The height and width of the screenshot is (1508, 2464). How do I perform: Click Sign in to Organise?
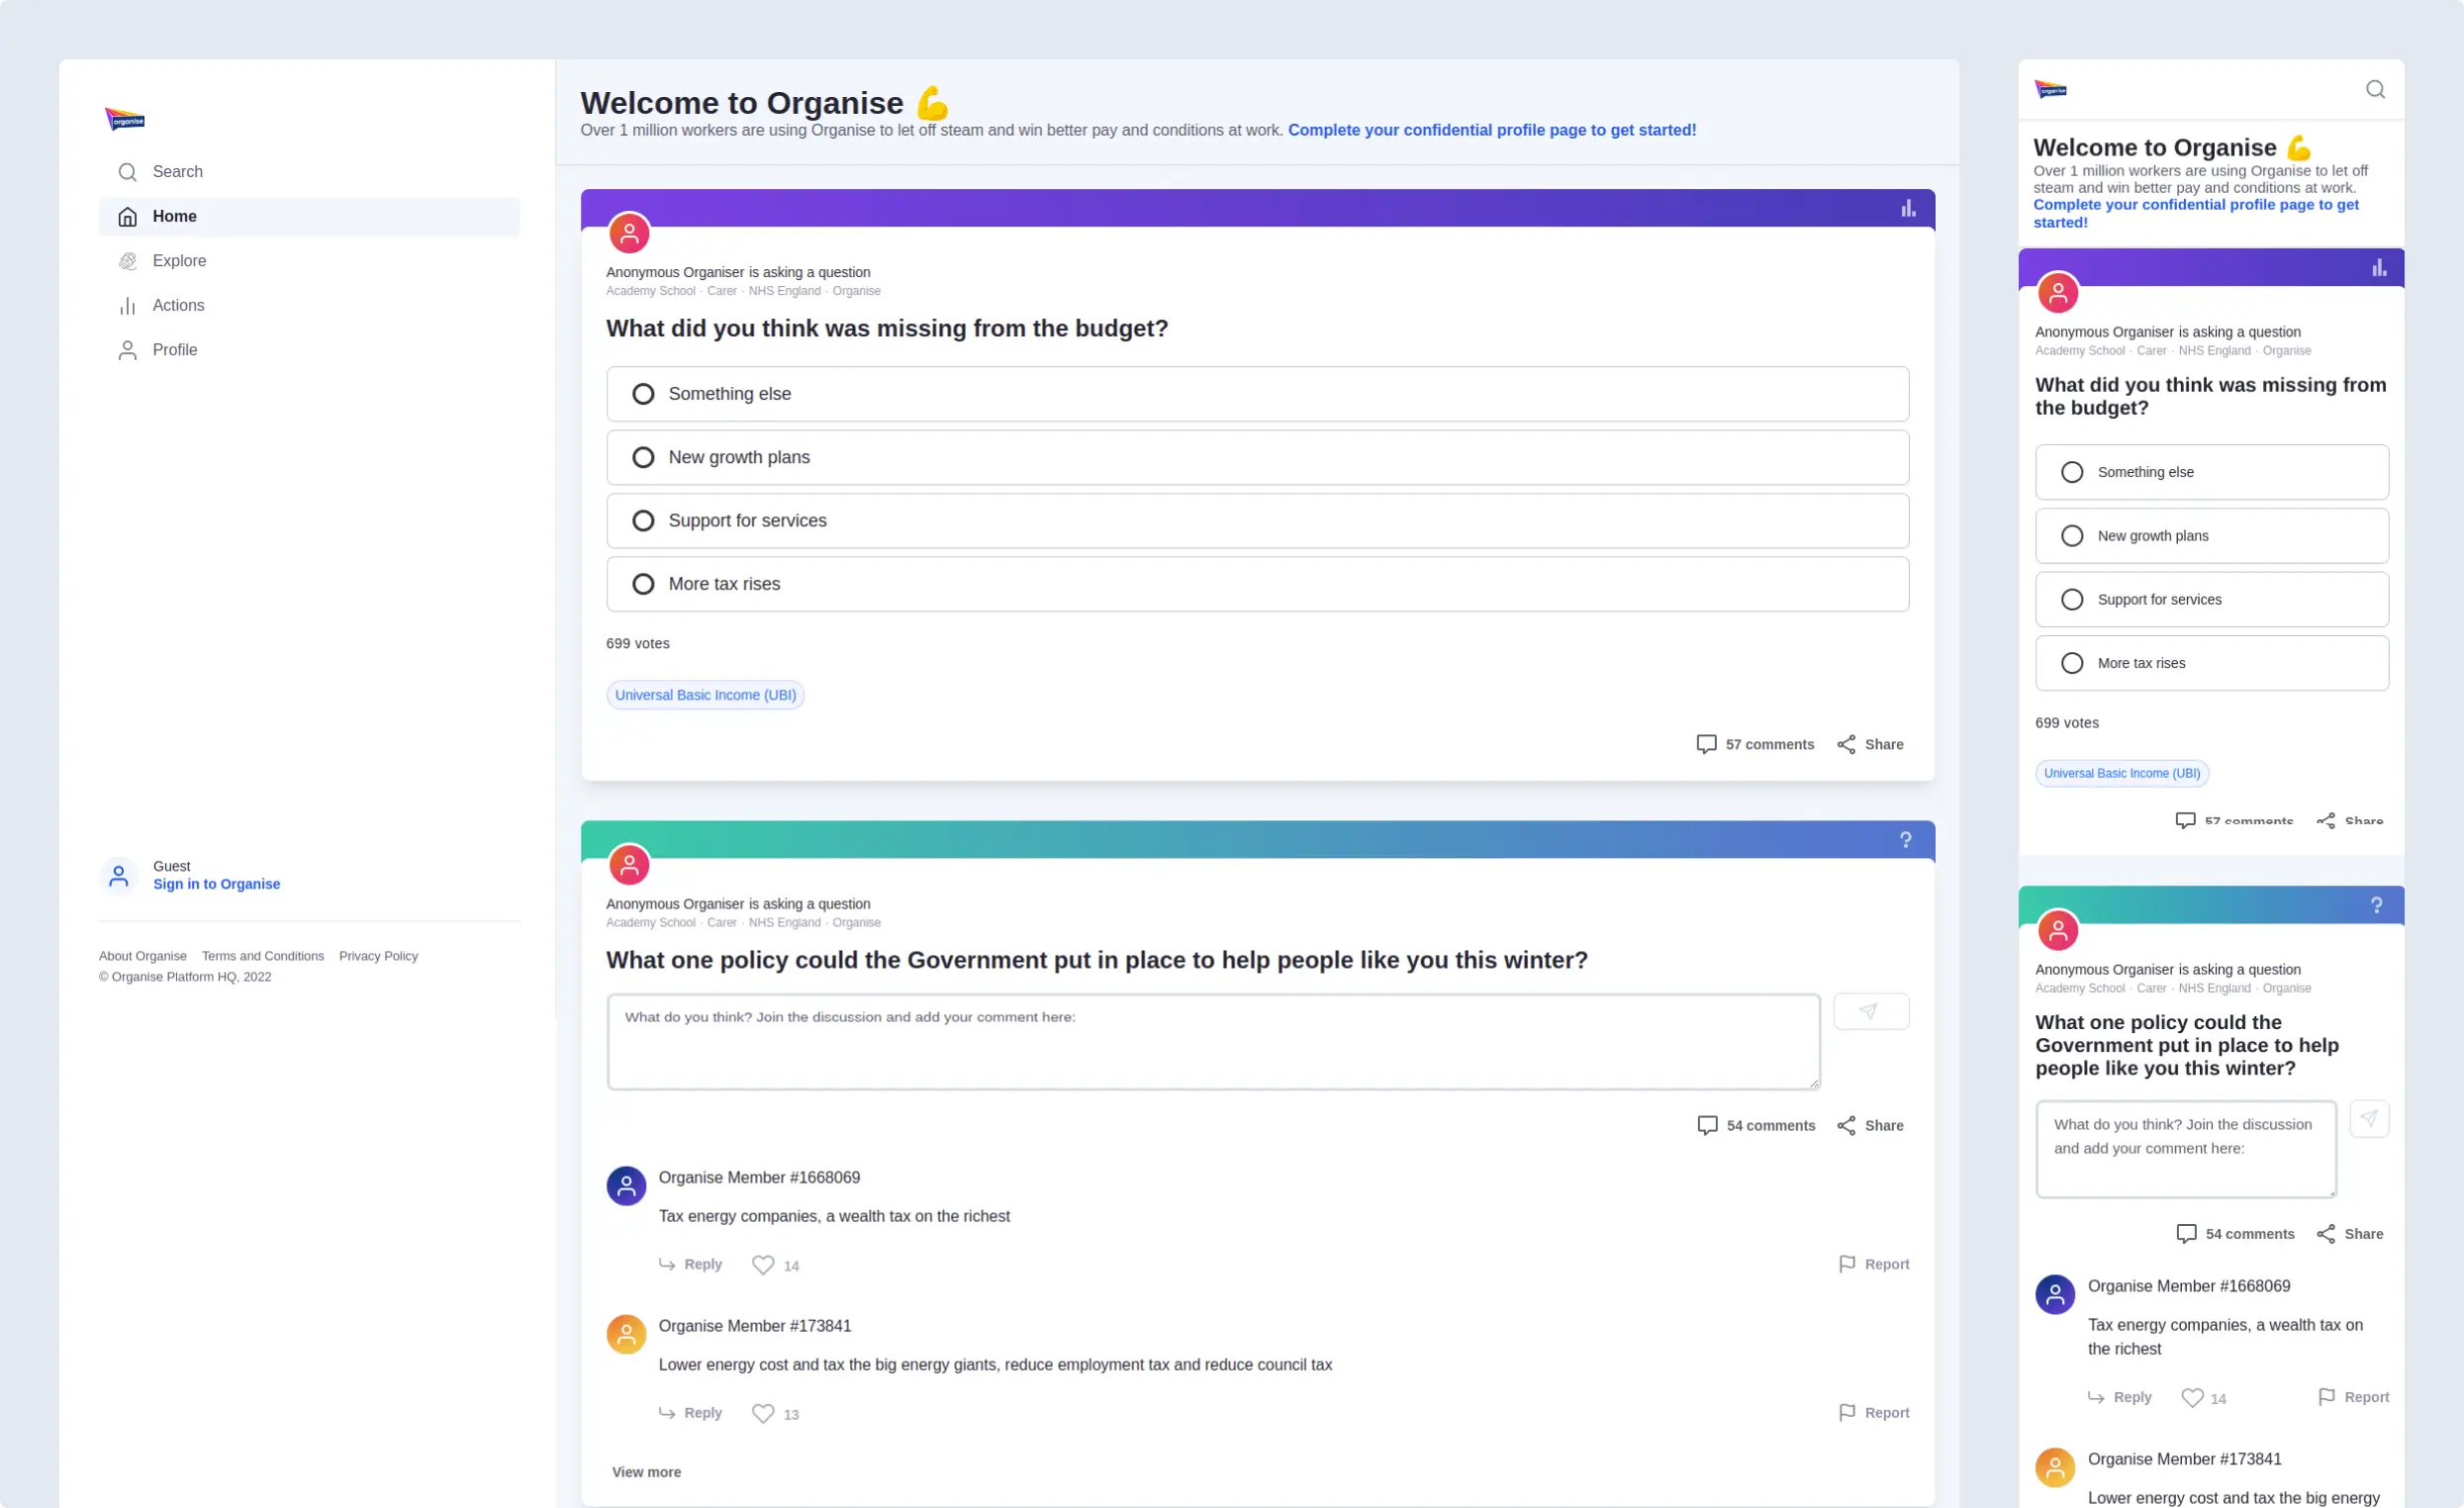click(x=216, y=884)
